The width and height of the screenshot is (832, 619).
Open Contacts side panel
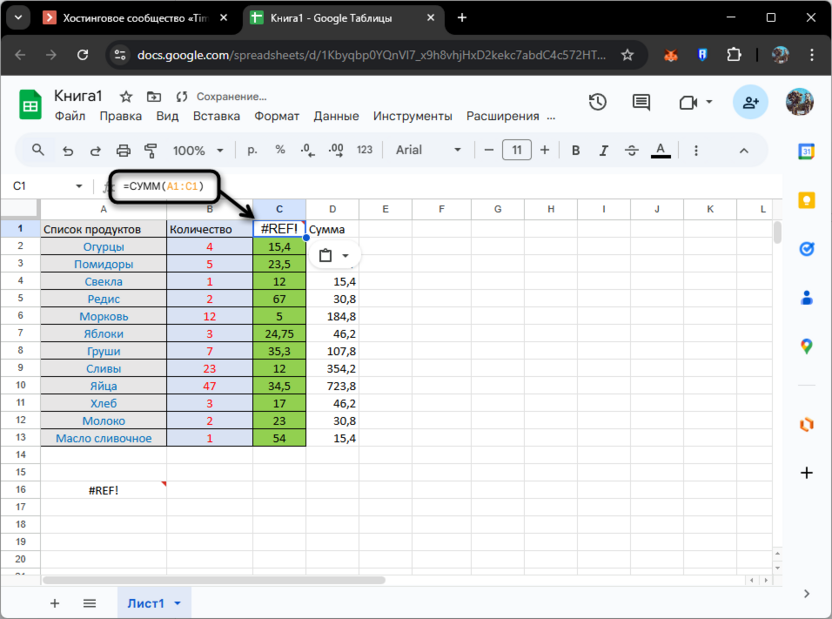click(807, 298)
